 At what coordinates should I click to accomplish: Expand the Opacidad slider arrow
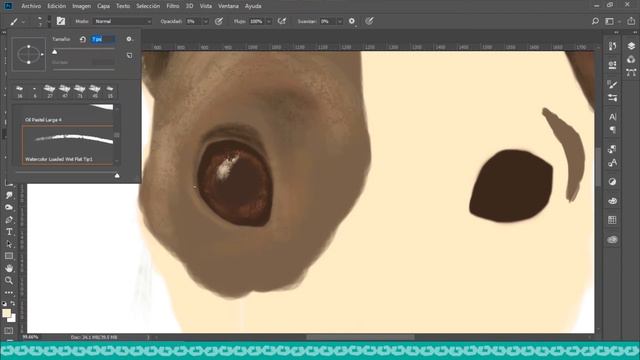tap(206, 21)
